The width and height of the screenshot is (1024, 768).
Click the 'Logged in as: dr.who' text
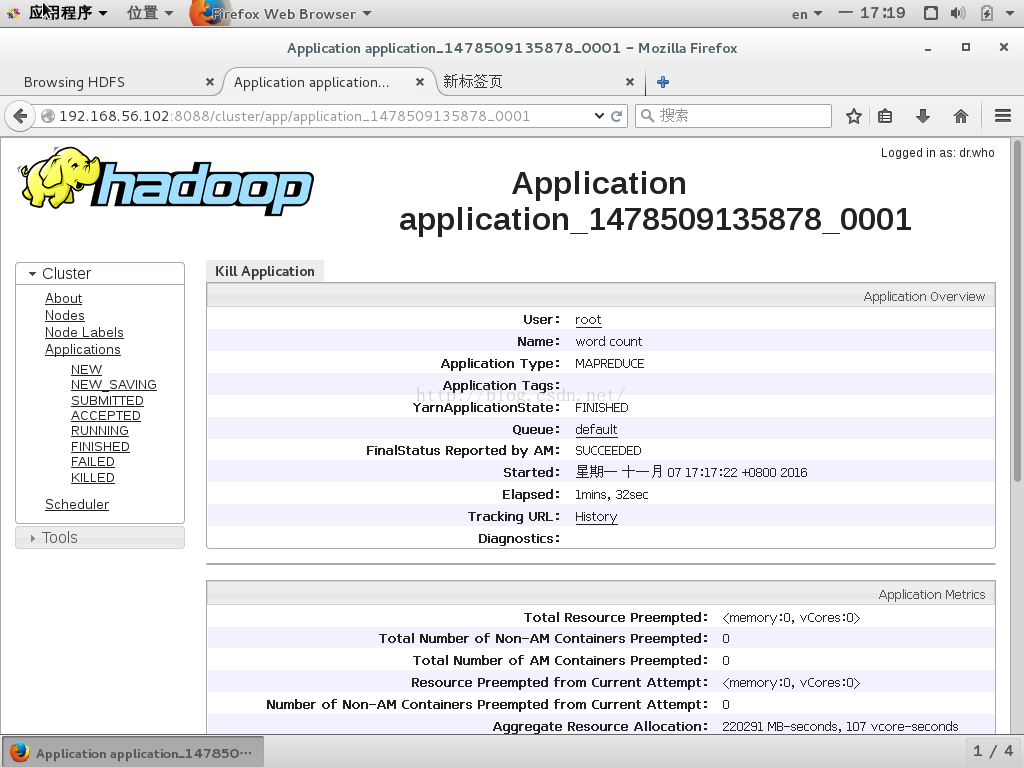pyautogui.click(x=937, y=153)
